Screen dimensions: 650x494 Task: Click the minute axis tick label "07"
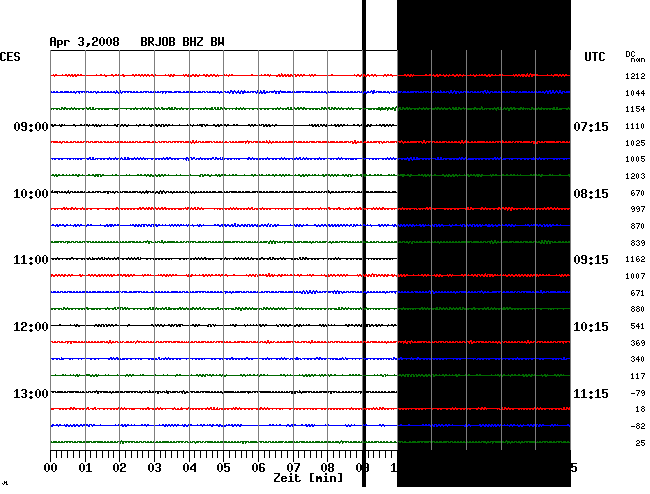point(293,468)
